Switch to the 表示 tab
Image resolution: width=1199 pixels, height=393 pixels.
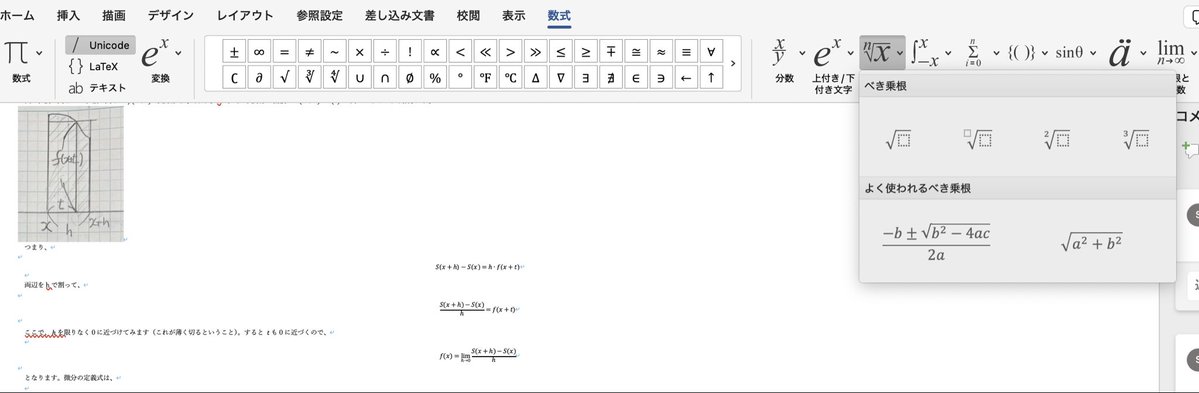(x=514, y=15)
